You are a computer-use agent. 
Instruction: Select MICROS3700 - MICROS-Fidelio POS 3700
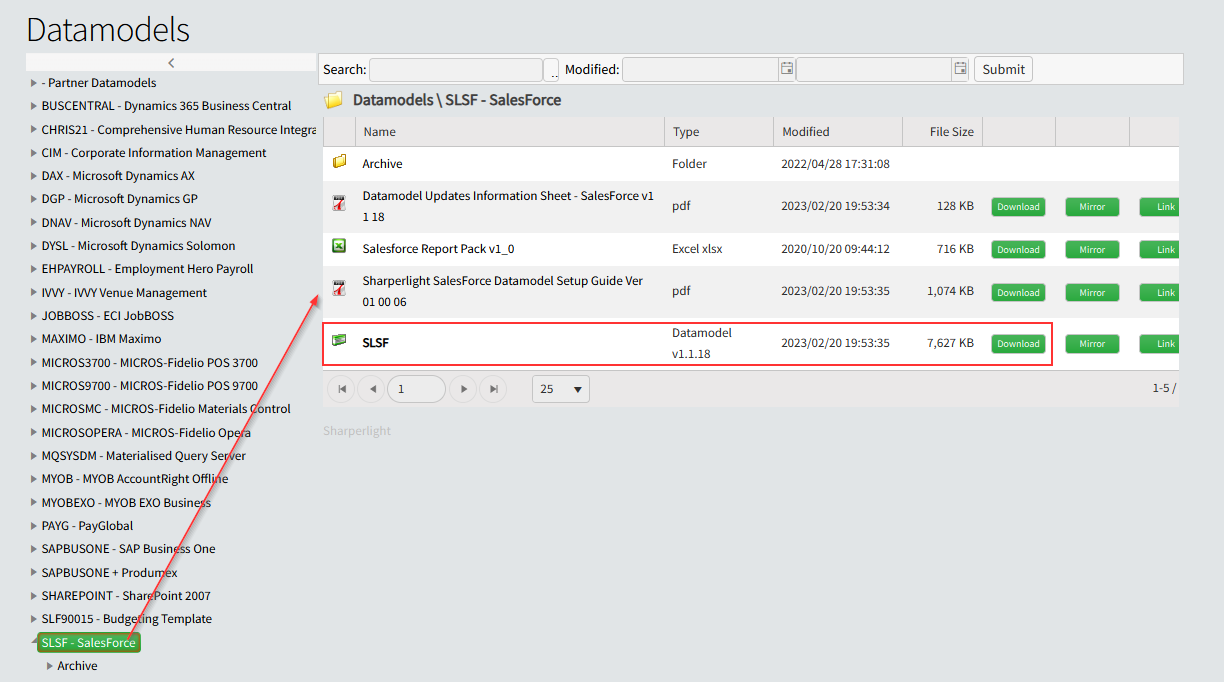pyautogui.click(x=149, y=362)
